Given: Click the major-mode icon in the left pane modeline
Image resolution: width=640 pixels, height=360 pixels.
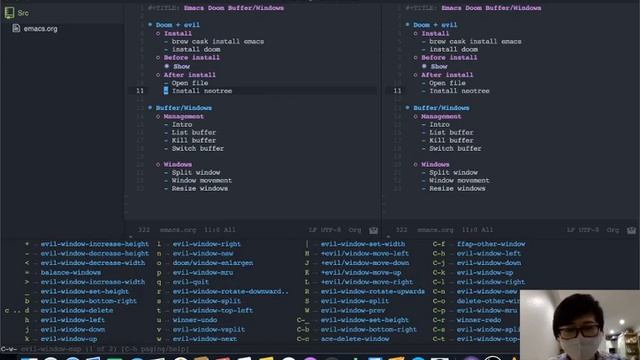Looking at the screenshot, I should click(x=373, y=230).
